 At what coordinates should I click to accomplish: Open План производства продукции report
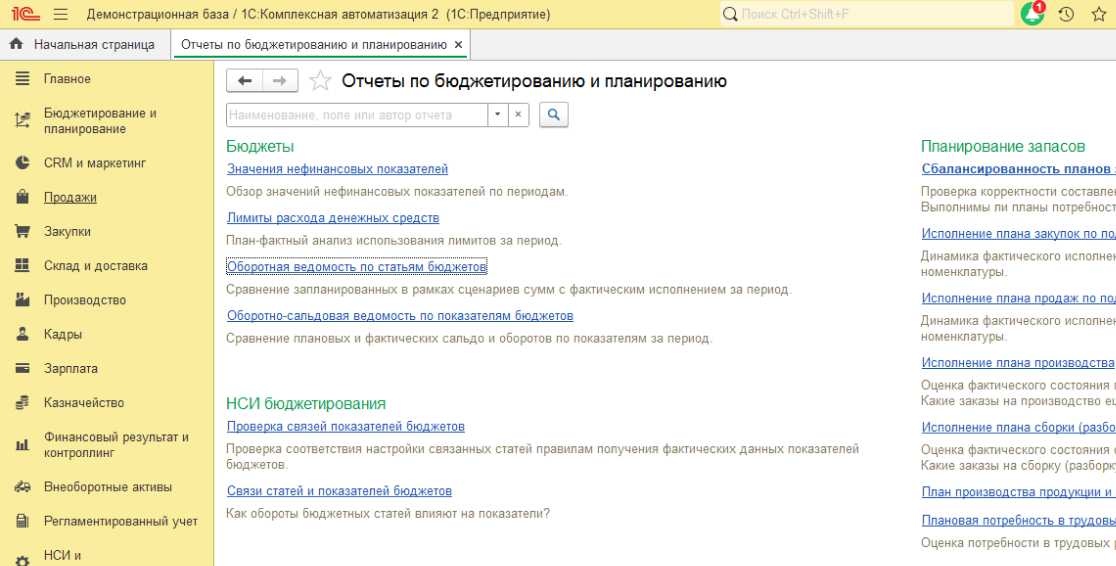tap(1018, 491)
